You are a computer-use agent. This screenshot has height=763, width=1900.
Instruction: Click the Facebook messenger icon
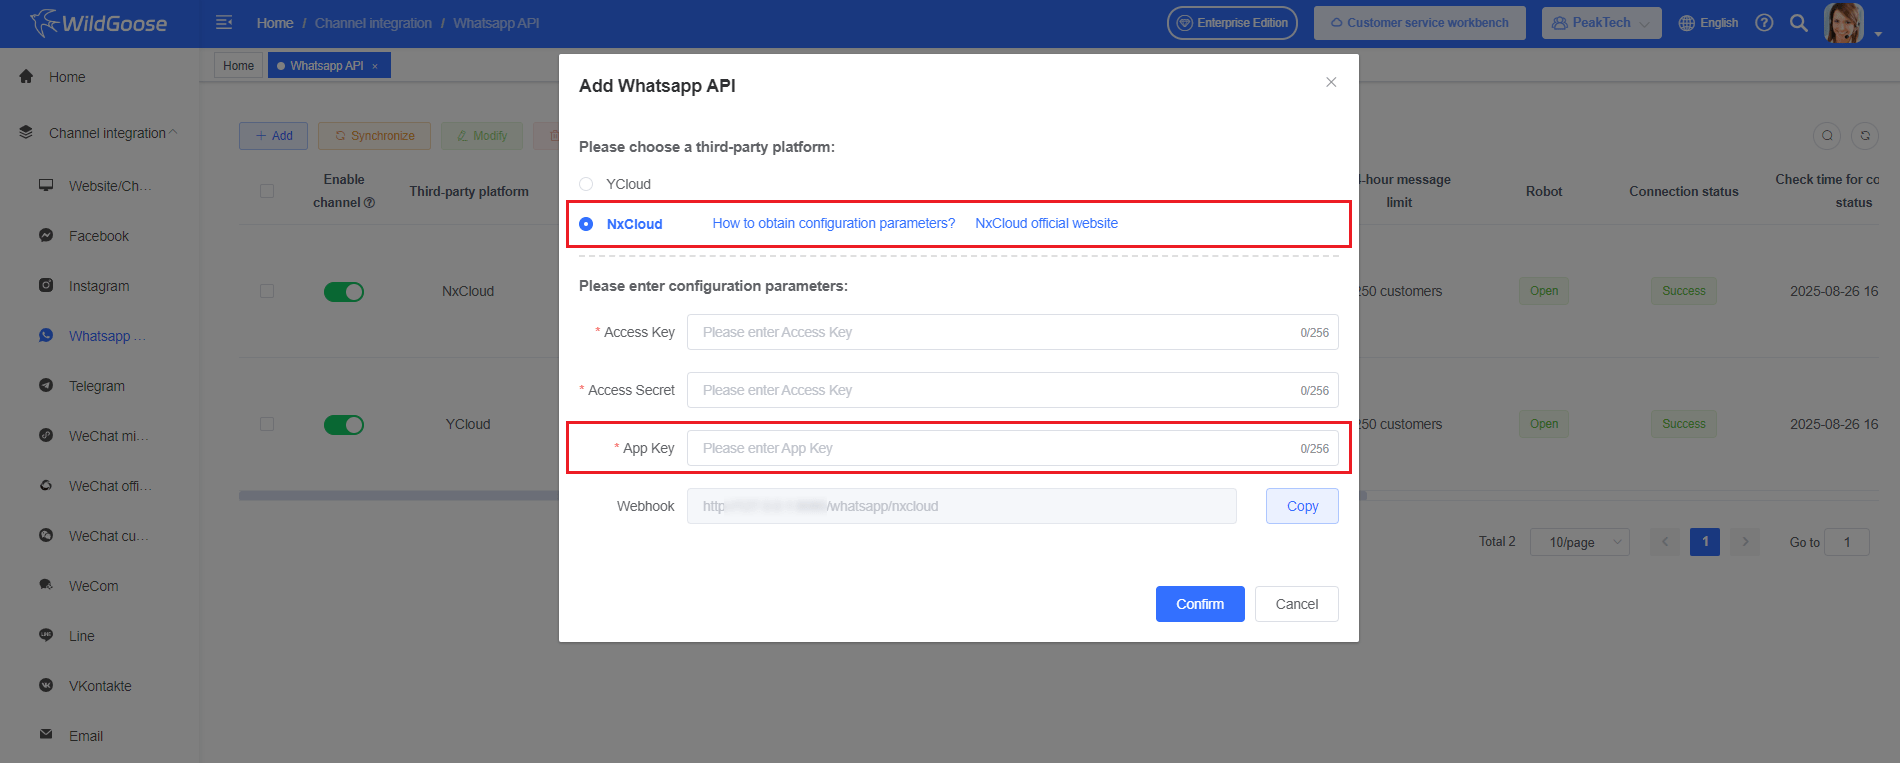[x=46, y=235]
